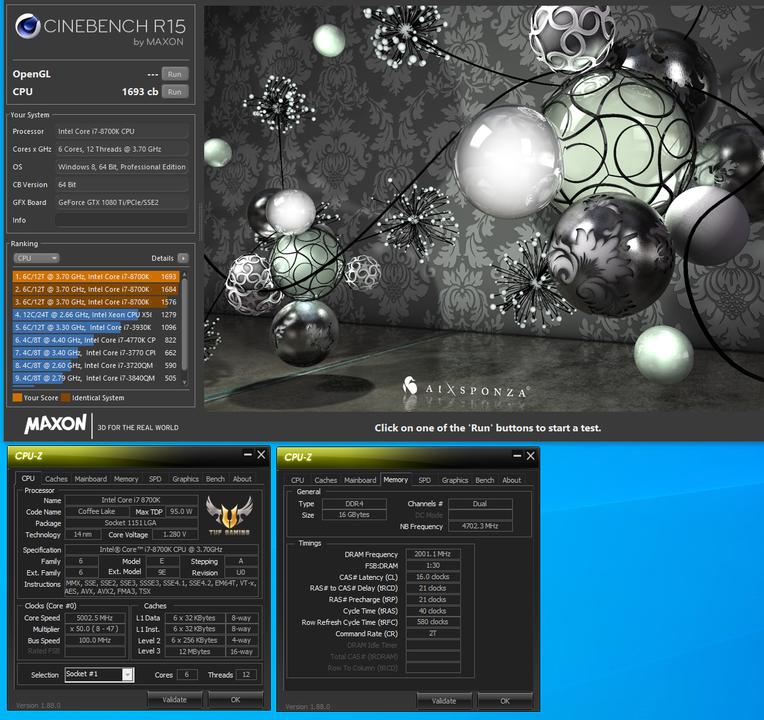Open Graphics tab in right CPU-Z window
The image size is (764, 720).
pyautogui.click(x=455, y=480)
